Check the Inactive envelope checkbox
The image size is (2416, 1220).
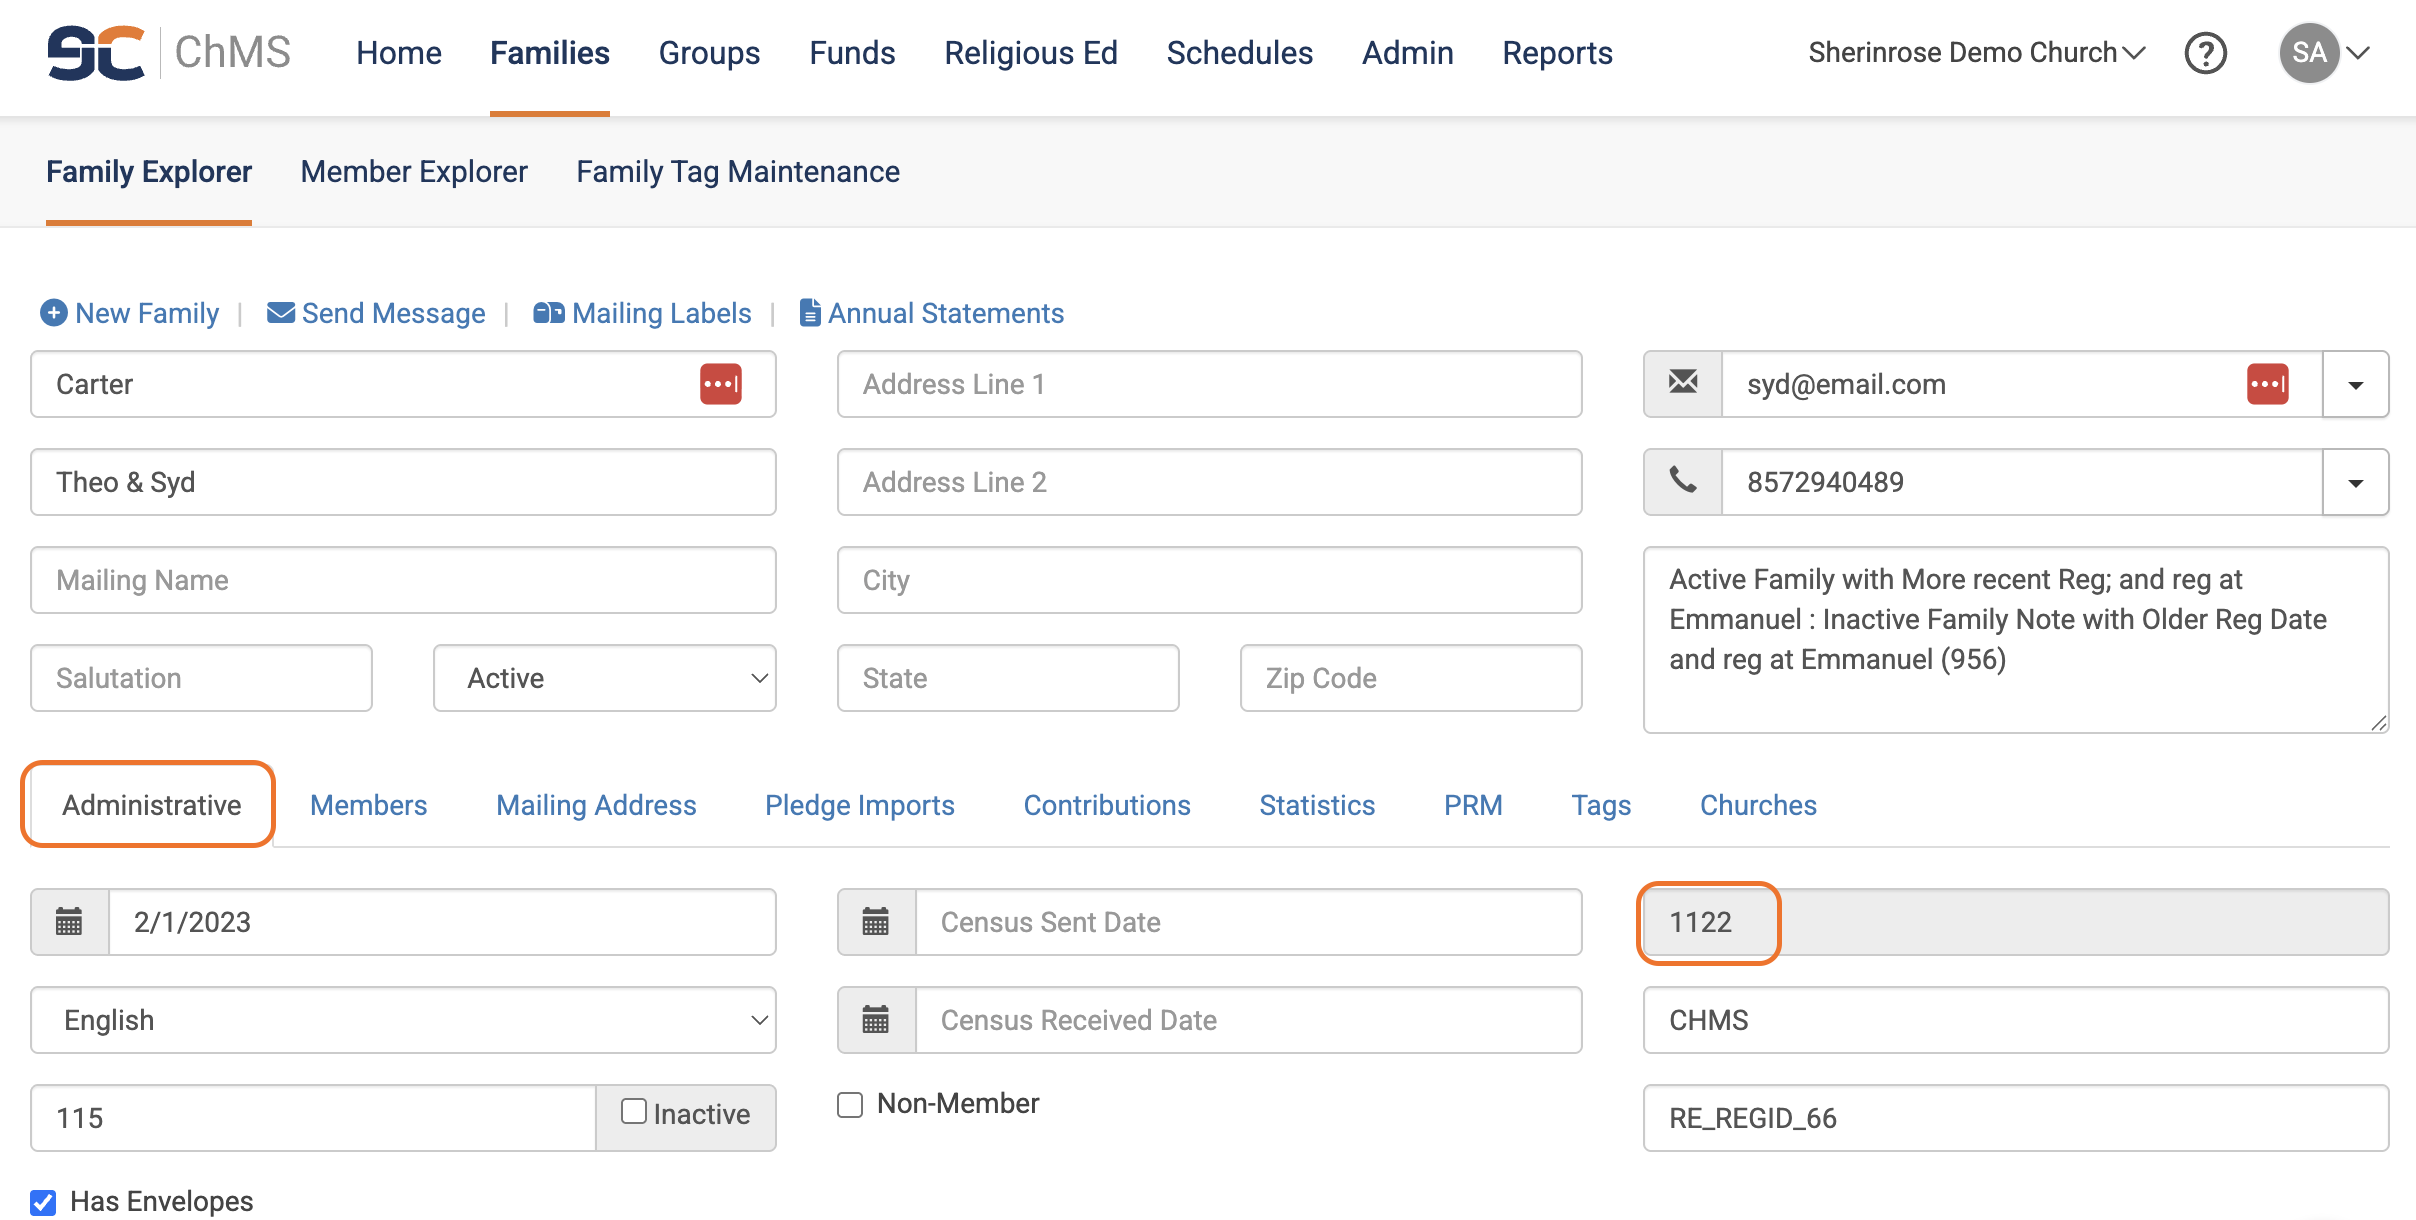click(x=634, y=1112)
